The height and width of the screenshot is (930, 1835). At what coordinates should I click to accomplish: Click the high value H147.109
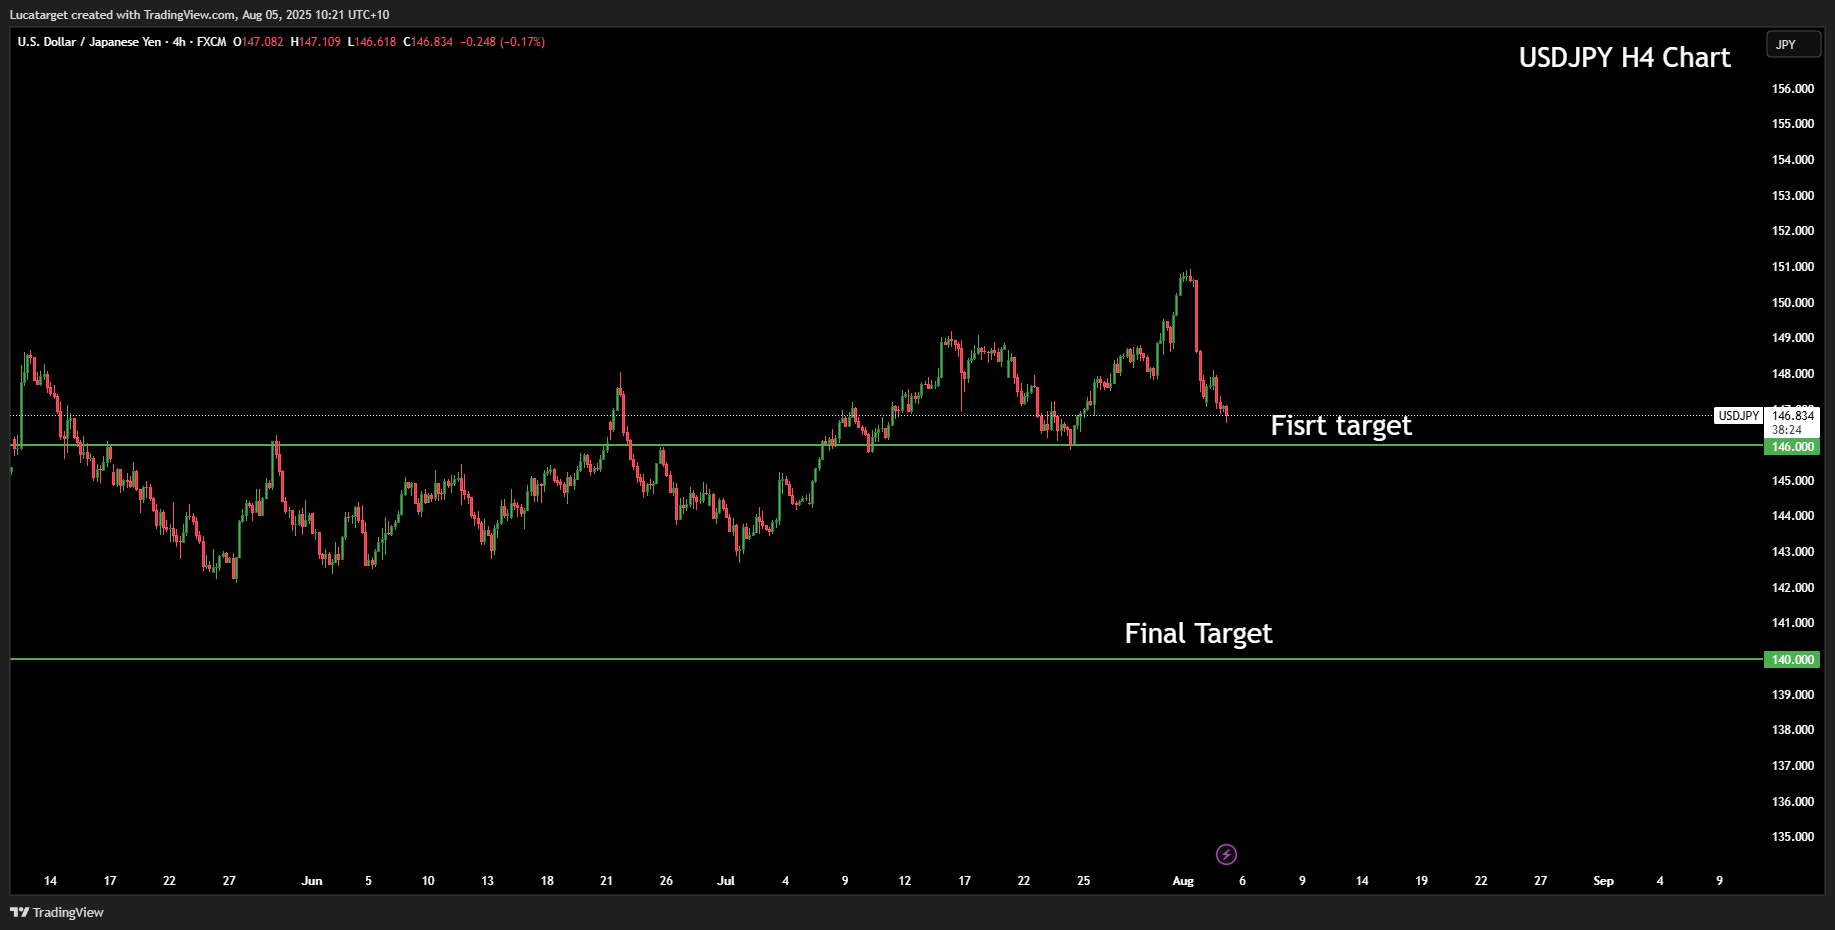[315, 42]
